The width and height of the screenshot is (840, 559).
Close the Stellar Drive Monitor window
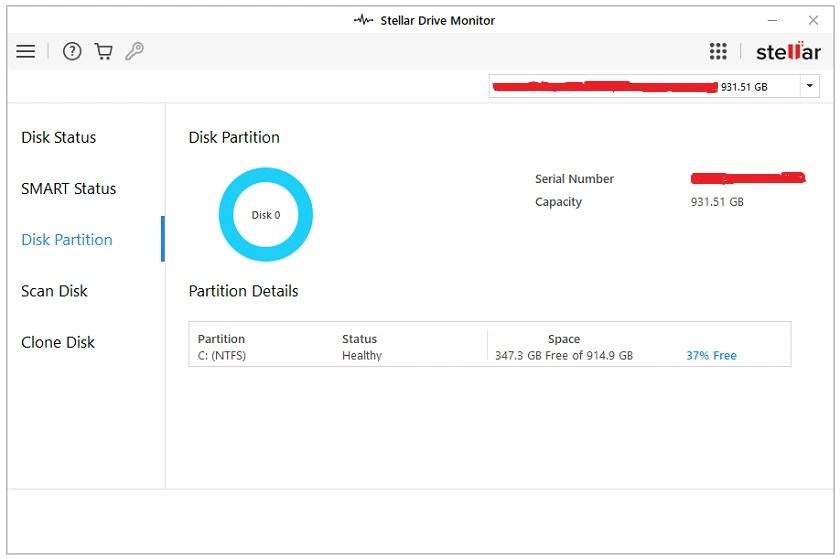(x=813, y=20)
